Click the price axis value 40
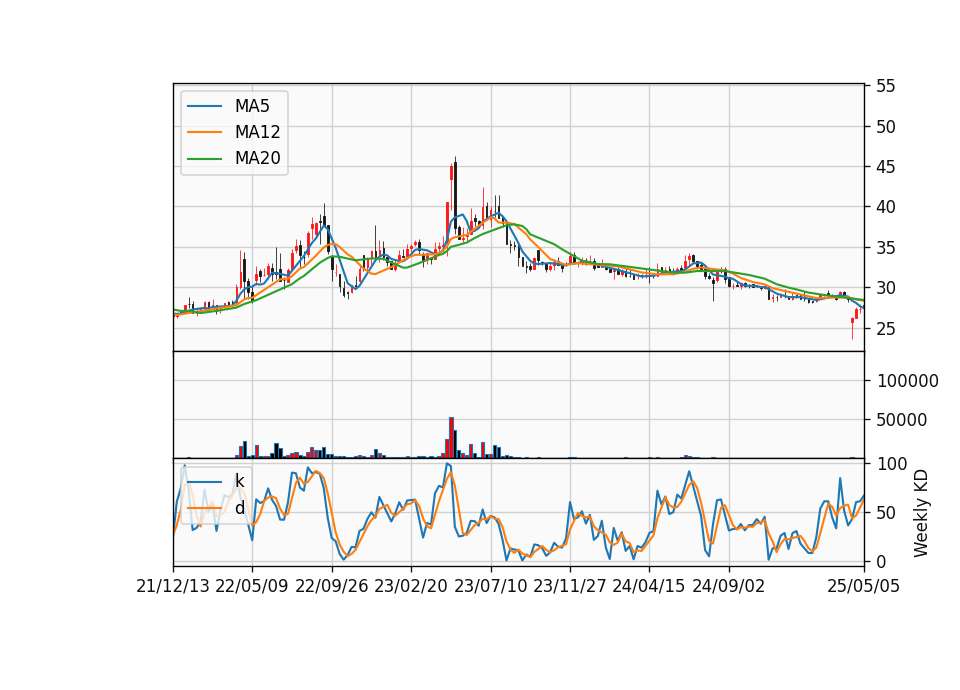Viewport: 960px width, 690px height. pyautogui.click(x=885, y=208)
